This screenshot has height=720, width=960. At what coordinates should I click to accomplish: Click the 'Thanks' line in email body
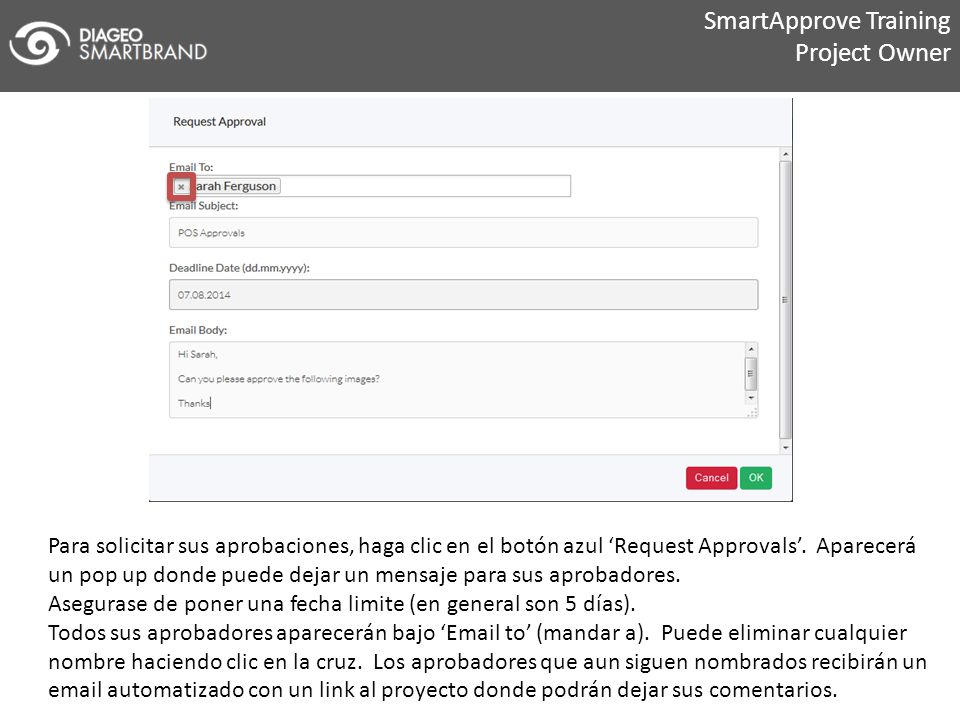(x=194, y=403)
